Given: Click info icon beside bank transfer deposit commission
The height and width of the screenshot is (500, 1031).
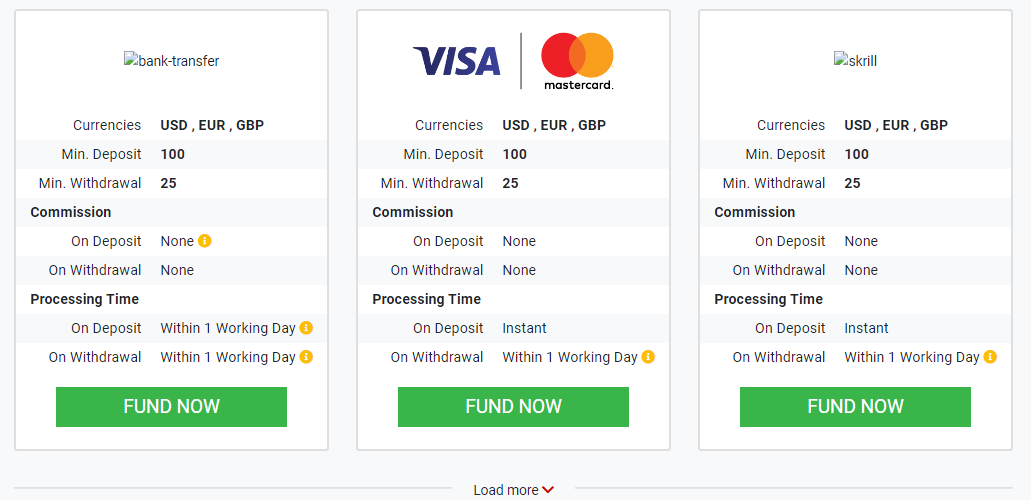Looking at the screenshot, I should coord(205,241).
